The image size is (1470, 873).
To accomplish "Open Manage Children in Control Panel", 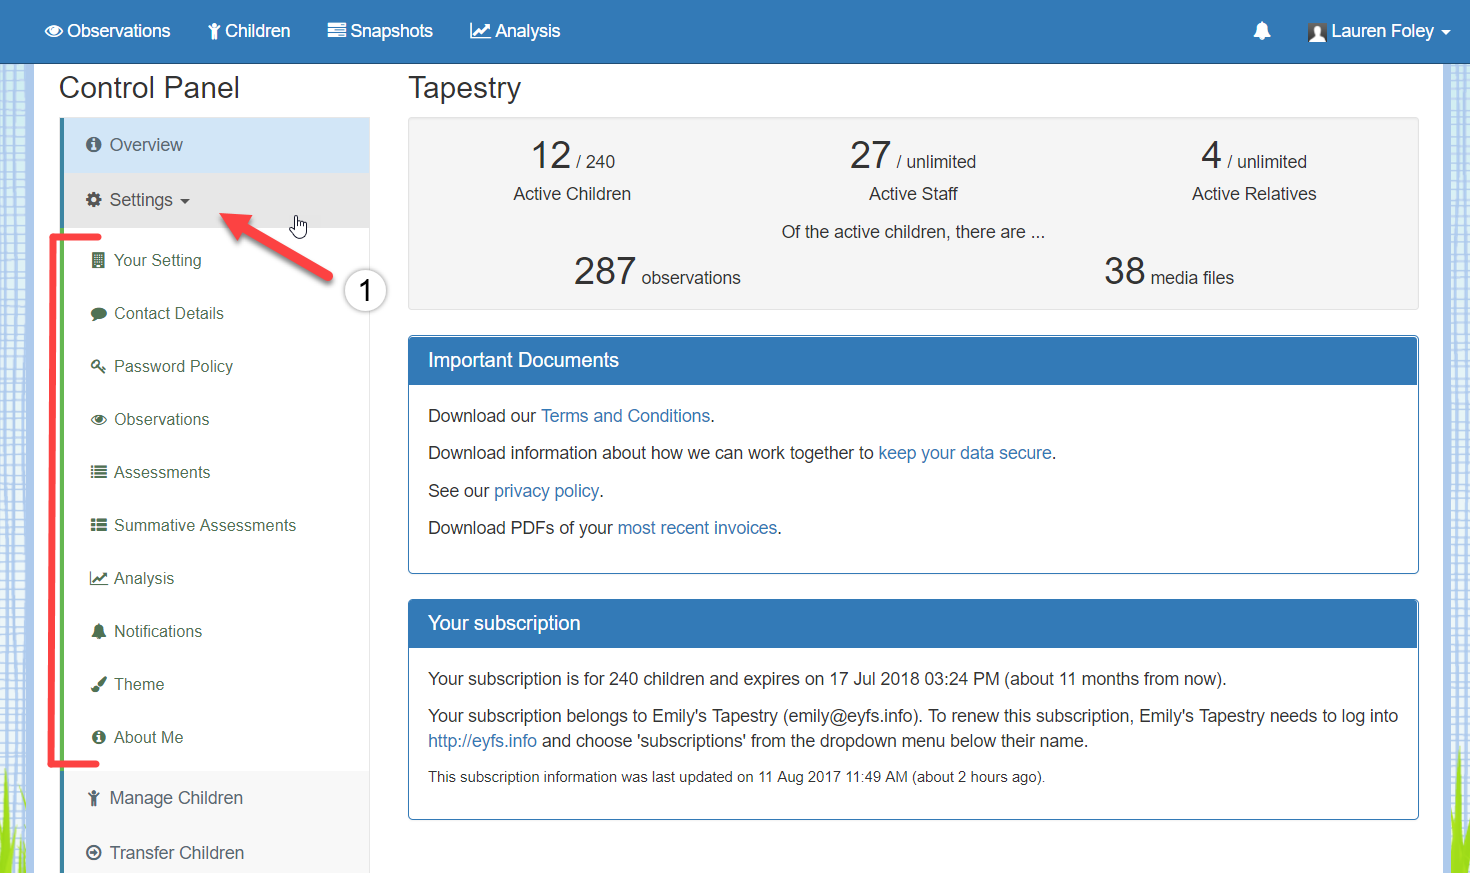I will tap(216, 798).
